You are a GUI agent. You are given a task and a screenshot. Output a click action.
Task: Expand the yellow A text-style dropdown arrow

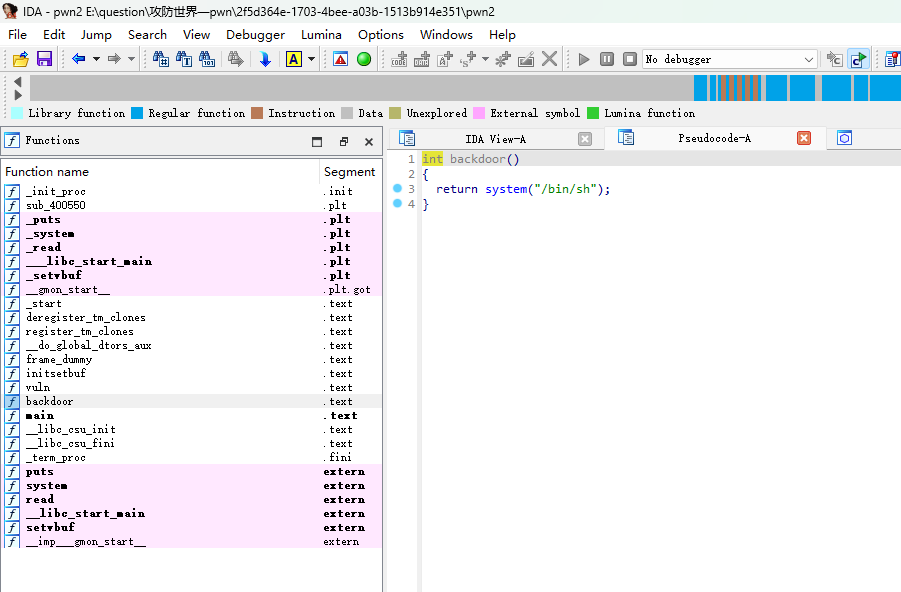tap(312, 59)
